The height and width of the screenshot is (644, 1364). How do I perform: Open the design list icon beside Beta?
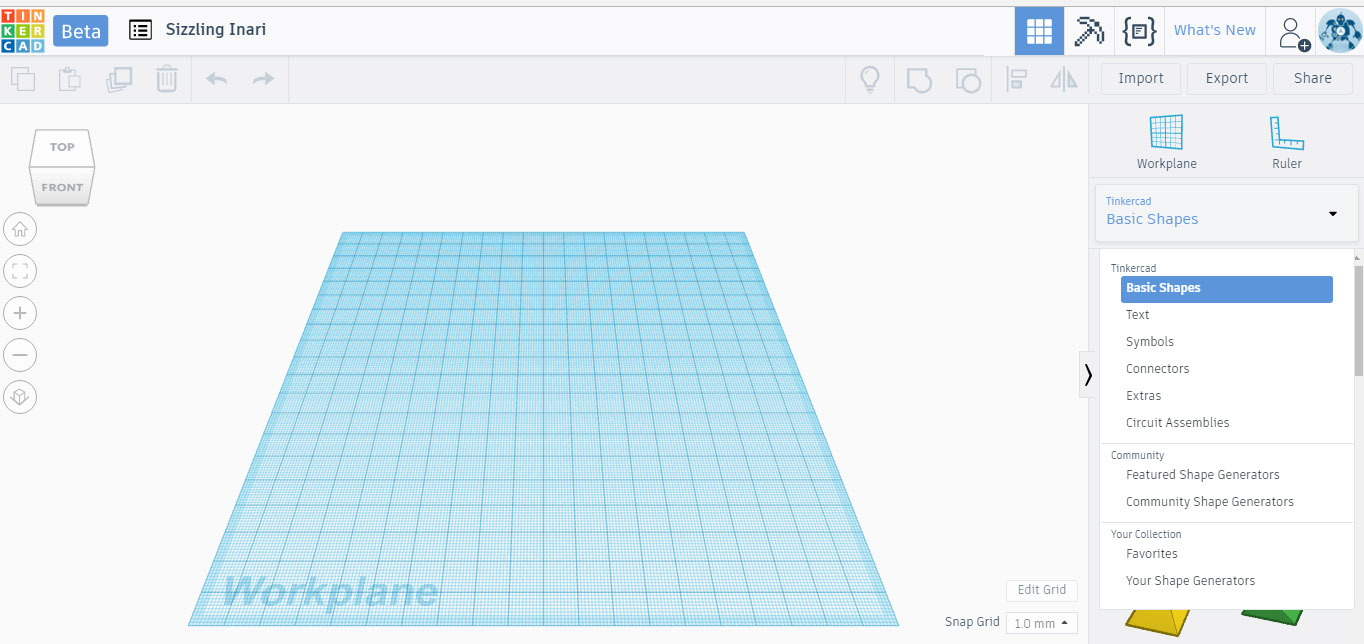141,30
